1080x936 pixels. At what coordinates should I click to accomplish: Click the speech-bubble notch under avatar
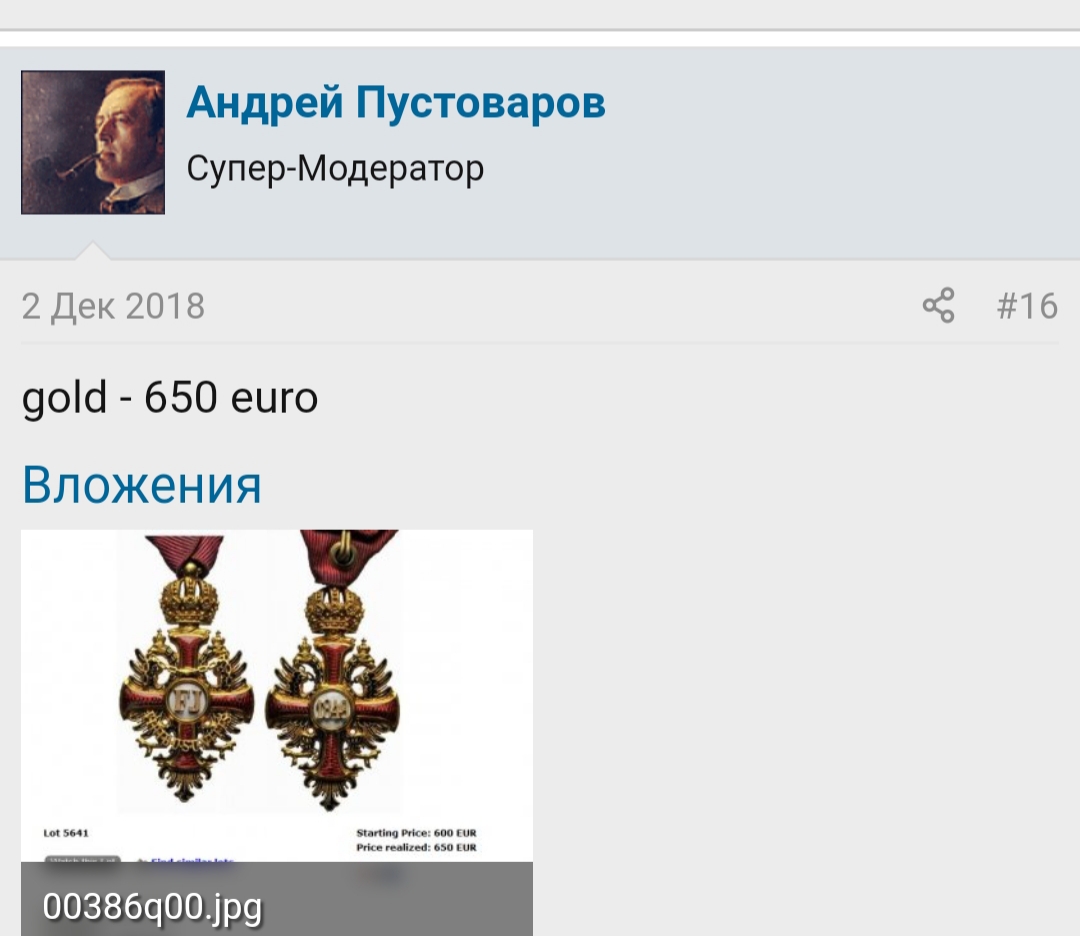pyautogui.click(x=92, y=250)
